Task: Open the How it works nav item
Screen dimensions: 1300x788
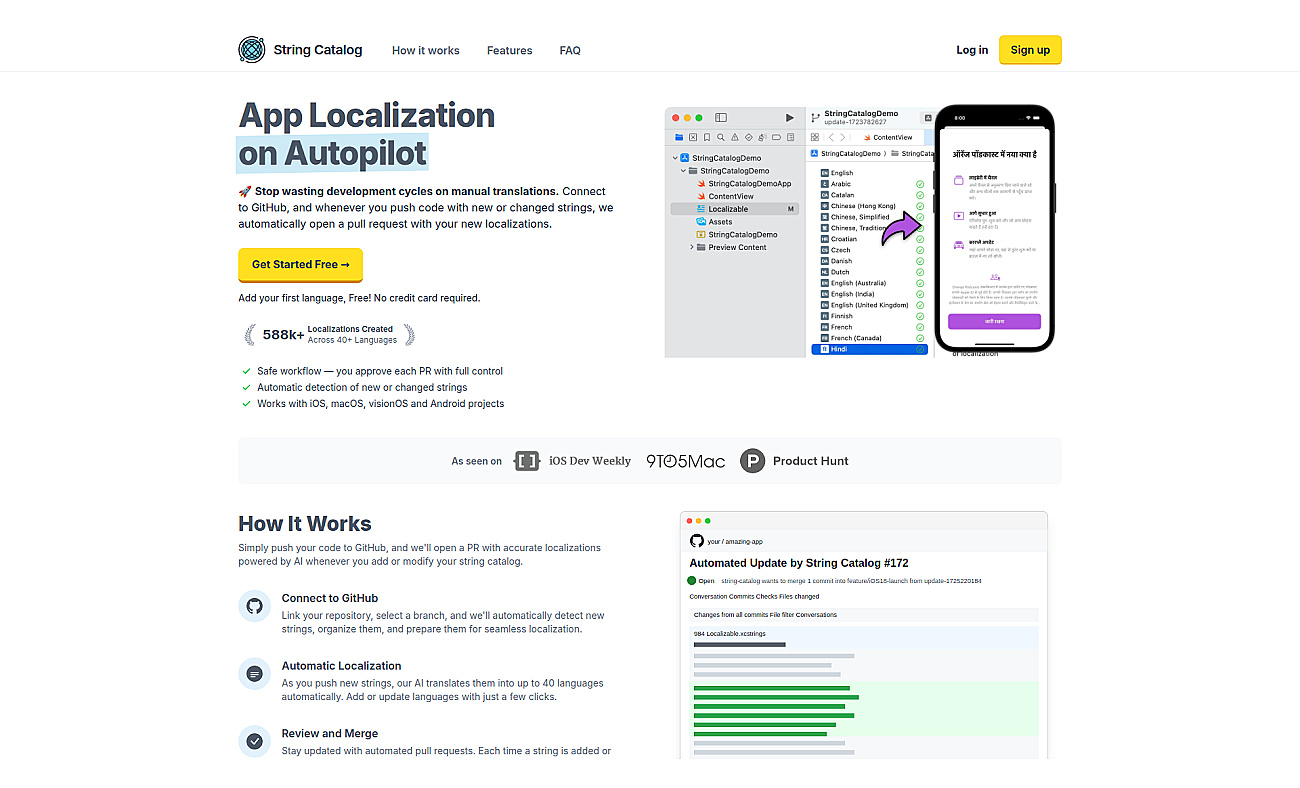Action: [x=426, y=50]
